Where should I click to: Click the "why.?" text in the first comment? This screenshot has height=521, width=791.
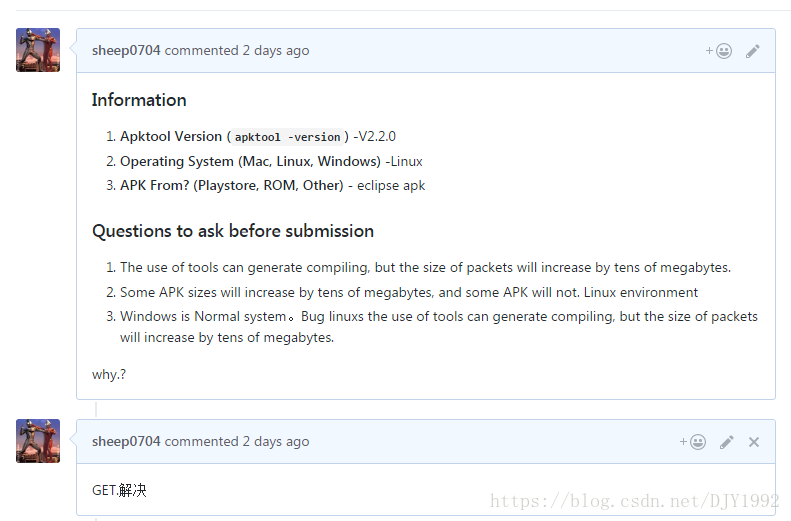click(x=109, y=375)
